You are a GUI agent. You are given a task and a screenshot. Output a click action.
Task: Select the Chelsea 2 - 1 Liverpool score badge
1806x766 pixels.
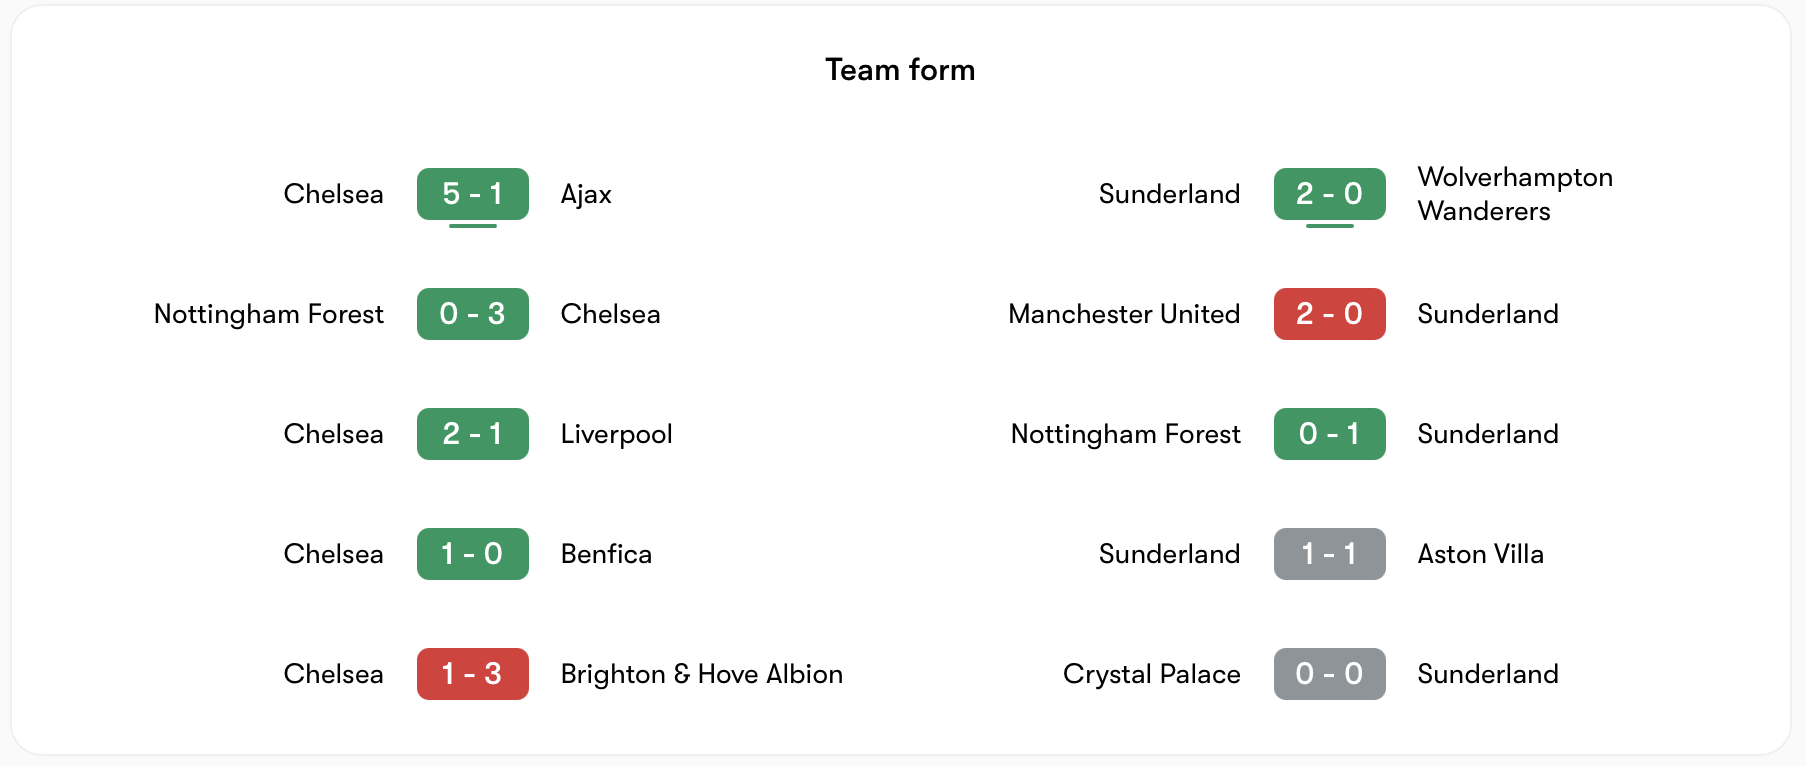472,434
